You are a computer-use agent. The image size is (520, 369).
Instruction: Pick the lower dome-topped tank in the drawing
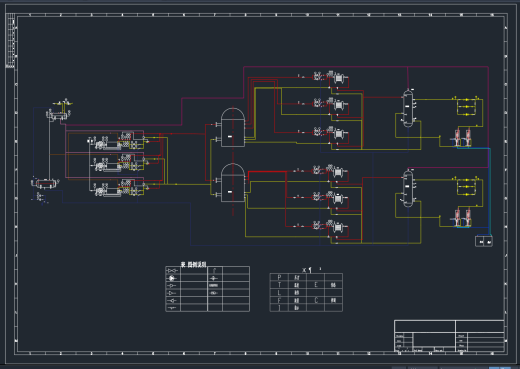point(233,183)
